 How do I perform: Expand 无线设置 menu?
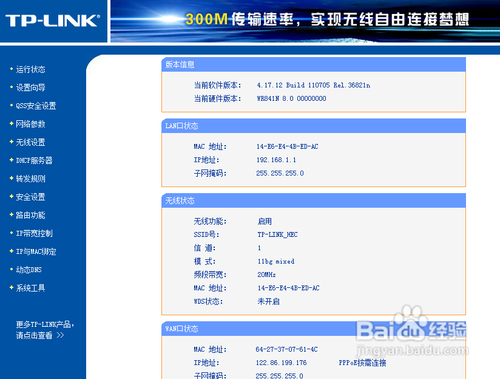tap(30, 142)
